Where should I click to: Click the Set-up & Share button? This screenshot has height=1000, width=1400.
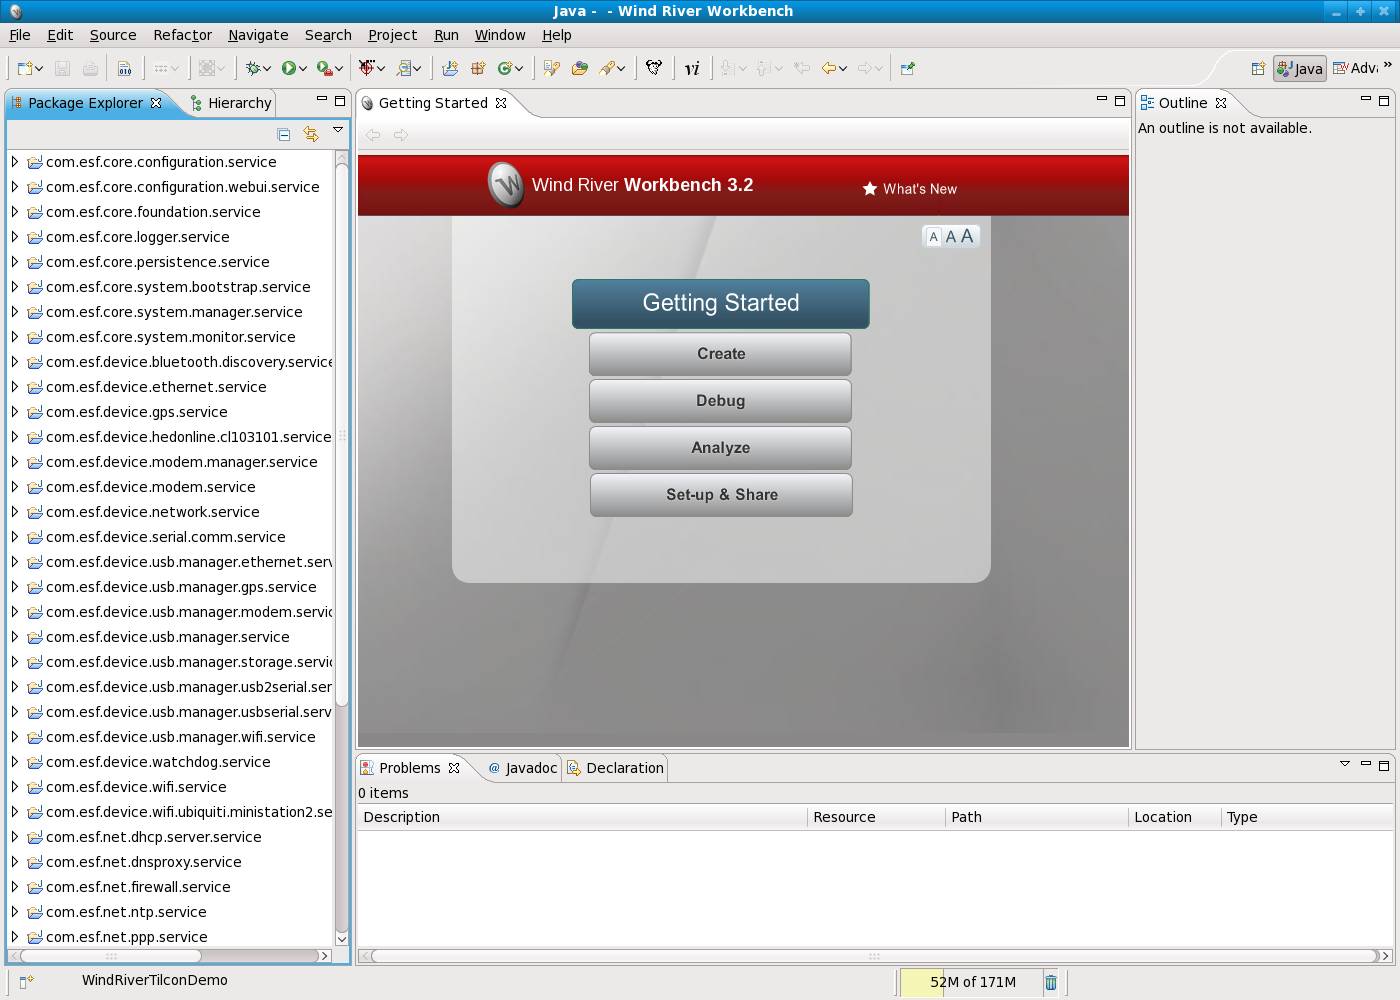721,495
